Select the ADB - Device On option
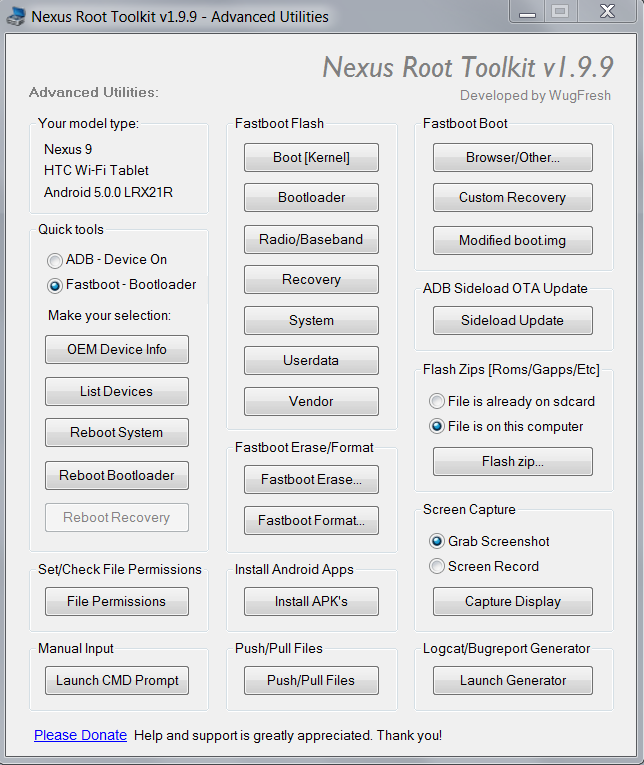The image size is (644, 765). click(x=54, y=260)
